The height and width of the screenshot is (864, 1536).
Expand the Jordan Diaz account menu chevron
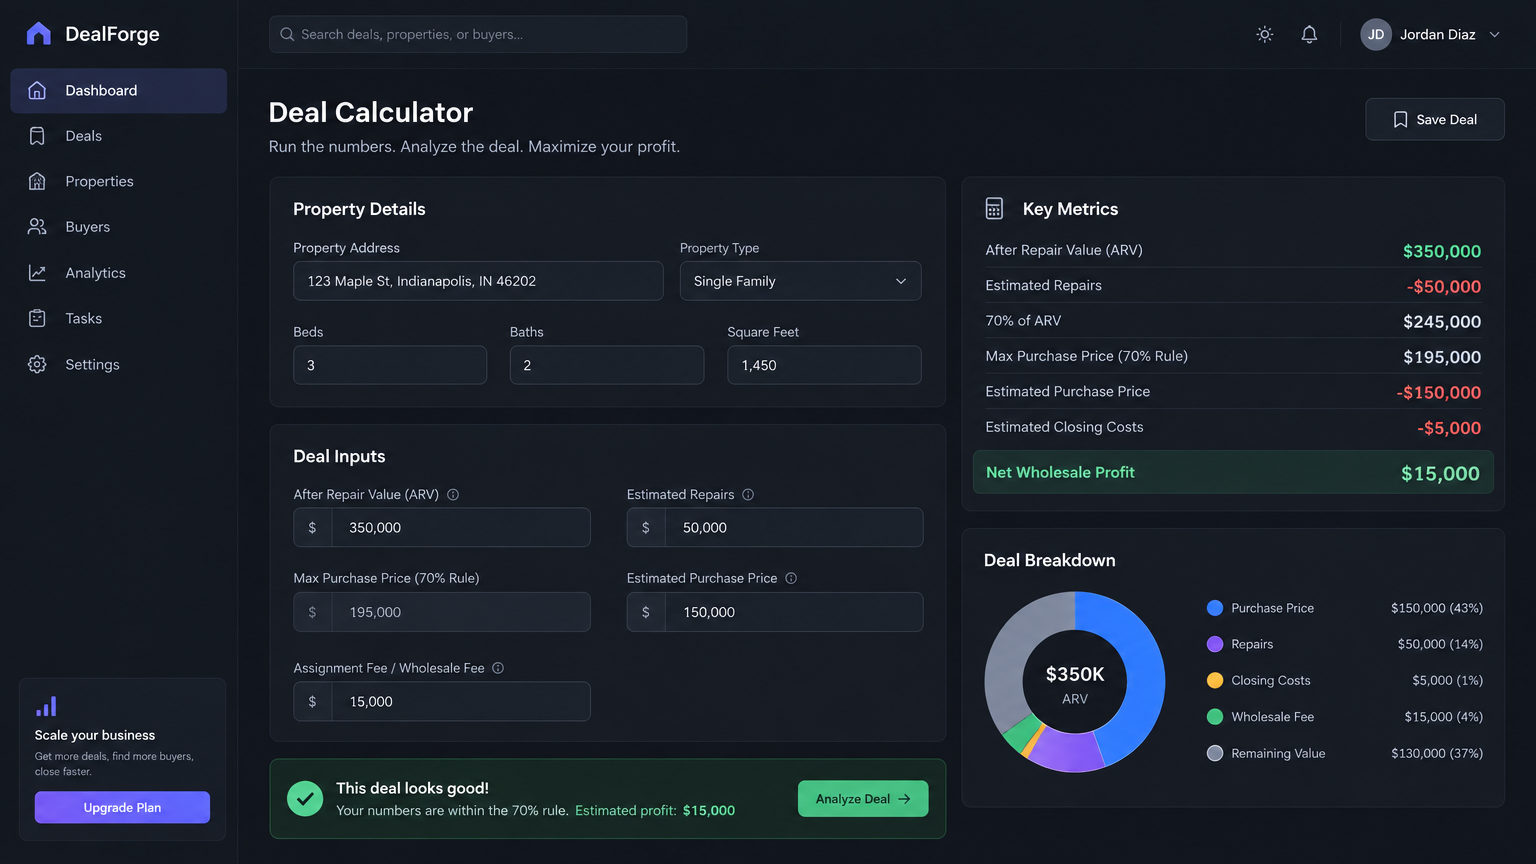(x=1495, y=34)
